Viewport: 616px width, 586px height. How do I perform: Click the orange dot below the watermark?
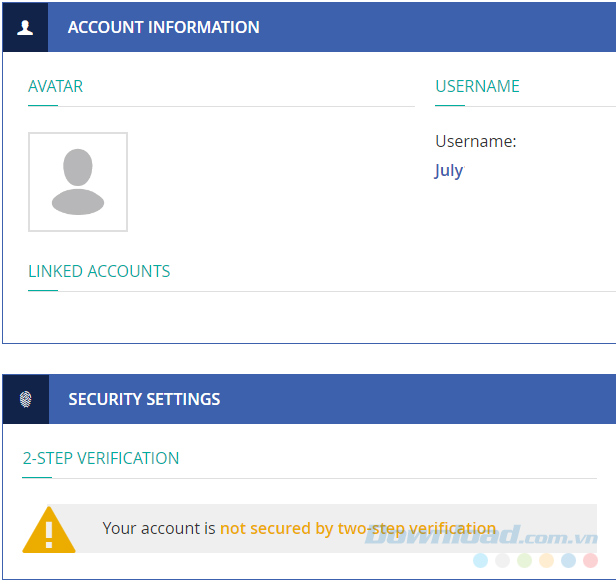(x=547, y=561)
